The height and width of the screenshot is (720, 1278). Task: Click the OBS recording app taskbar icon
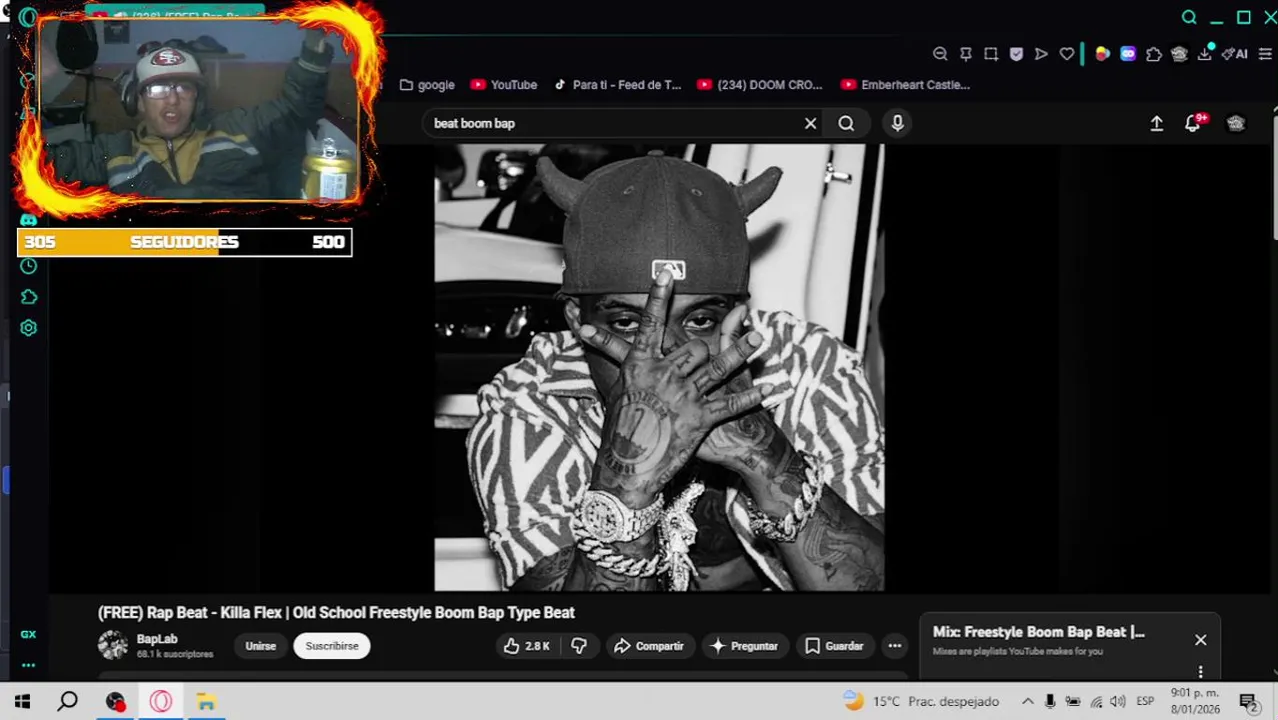pyautogui.click(x=115, y=701)
